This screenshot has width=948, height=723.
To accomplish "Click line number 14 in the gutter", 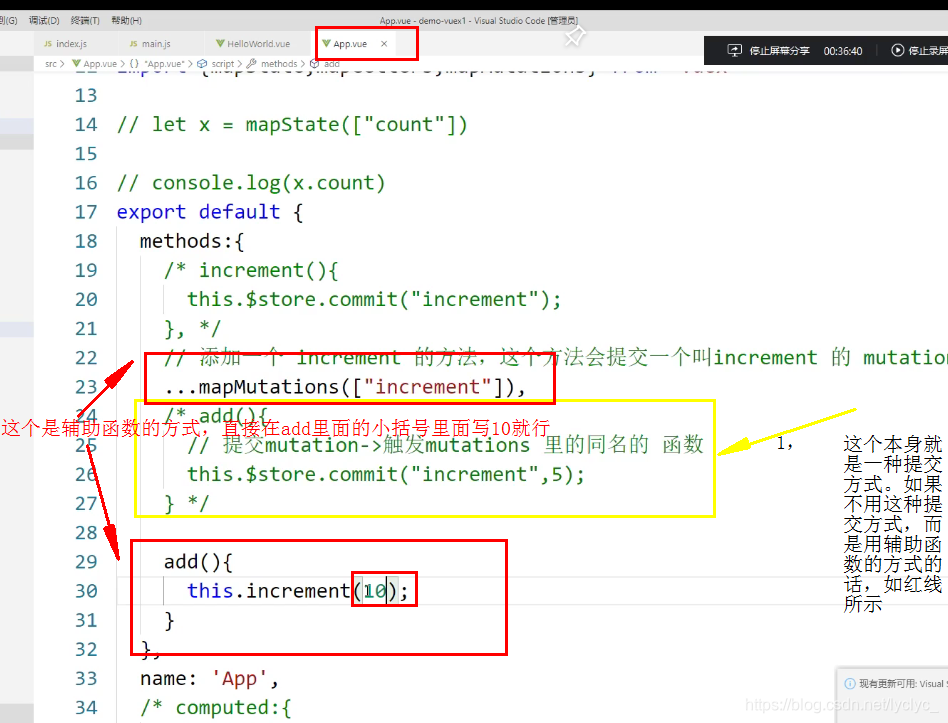I will (86, 125).
